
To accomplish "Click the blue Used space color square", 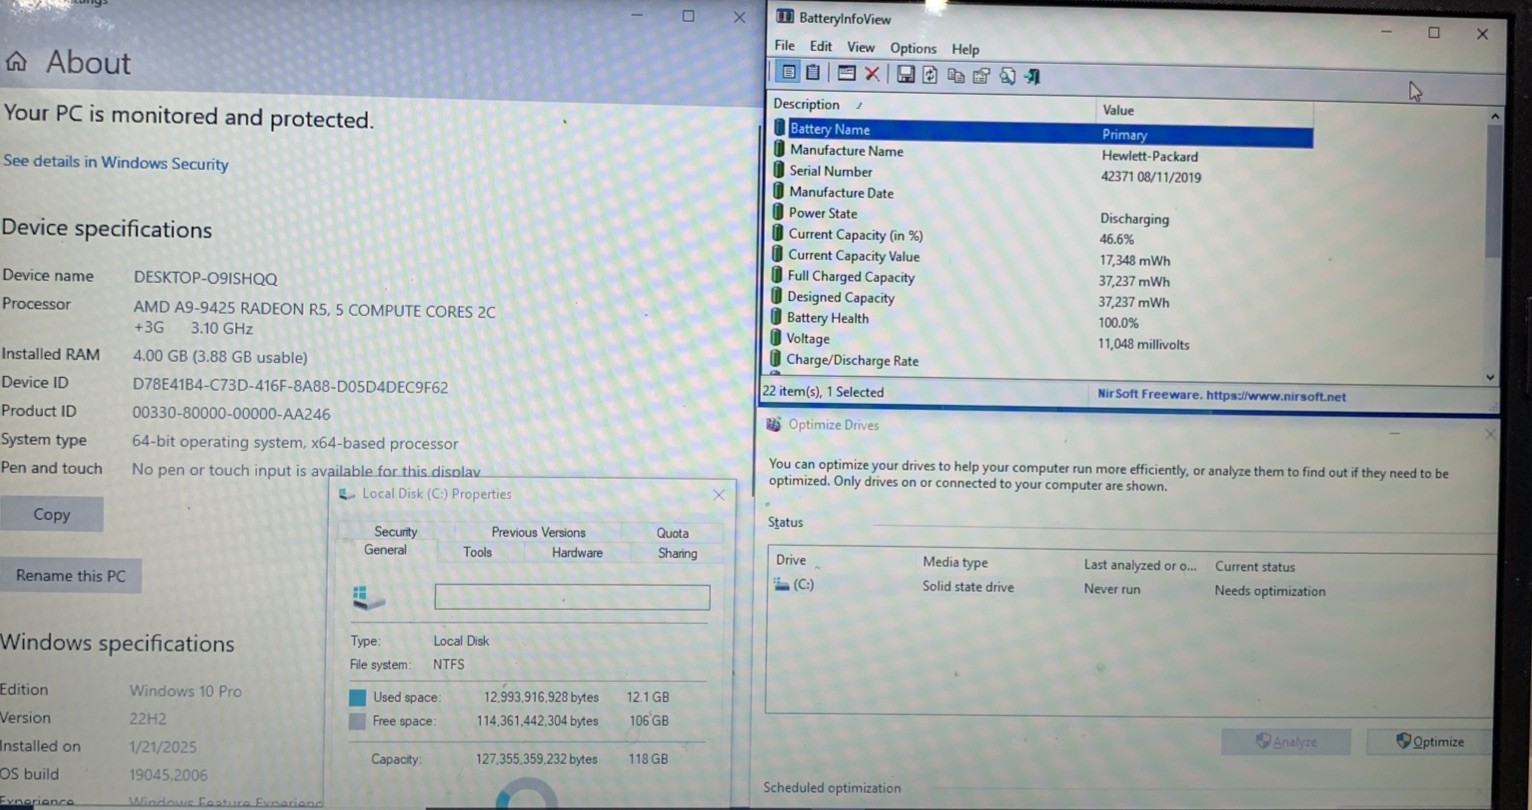I will [357, 697].
